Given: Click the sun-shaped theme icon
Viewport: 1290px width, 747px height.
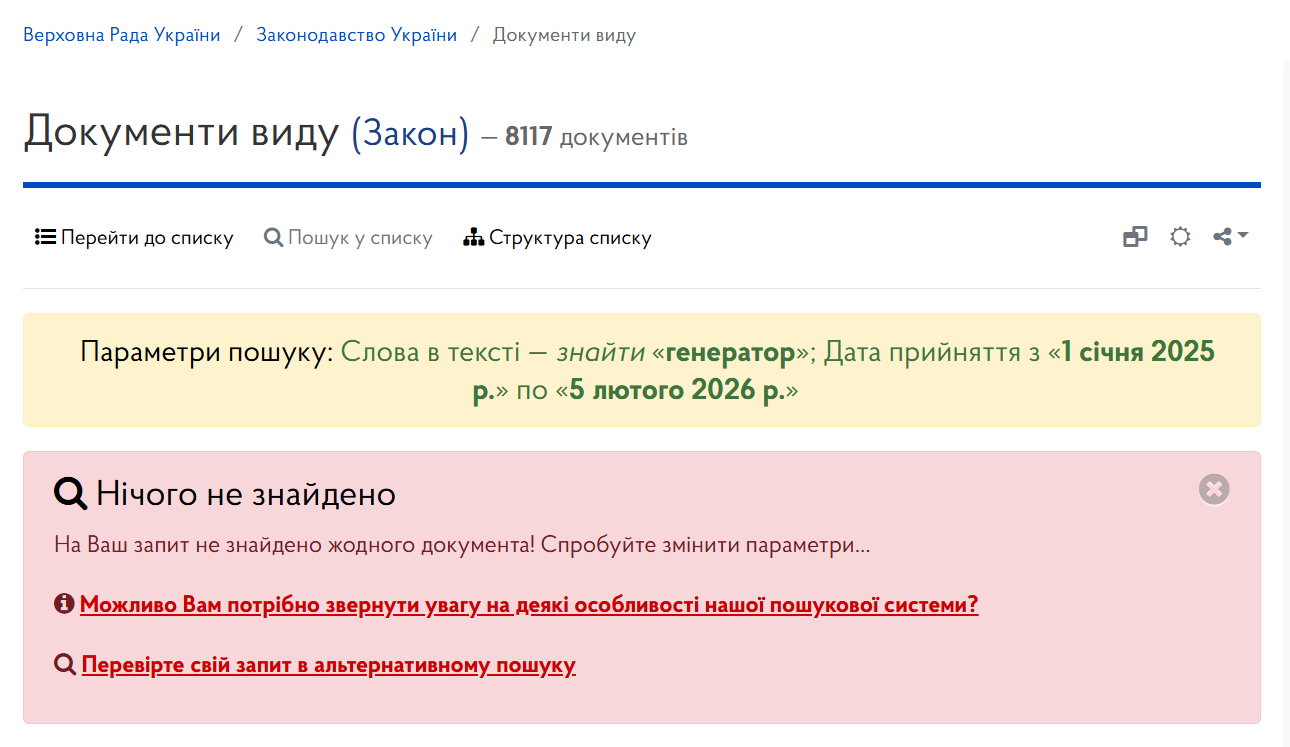Looking at the screenshot, I should [x=1180, y=237].
